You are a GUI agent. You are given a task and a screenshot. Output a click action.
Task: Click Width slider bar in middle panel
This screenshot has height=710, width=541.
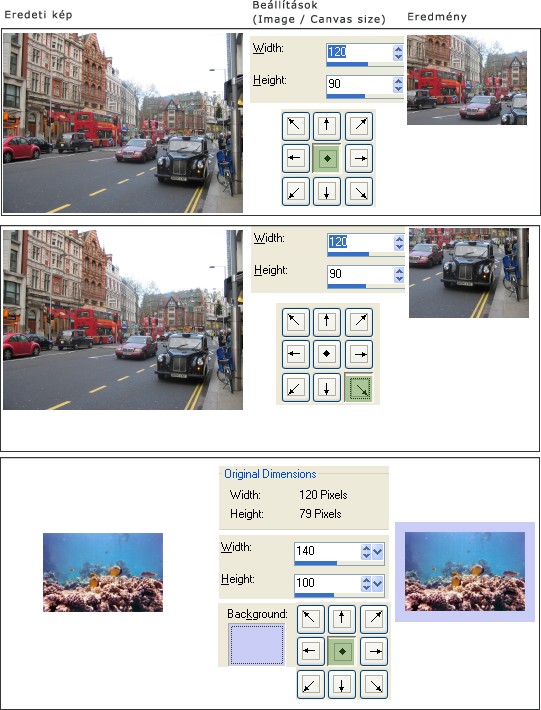pos(366,254)
